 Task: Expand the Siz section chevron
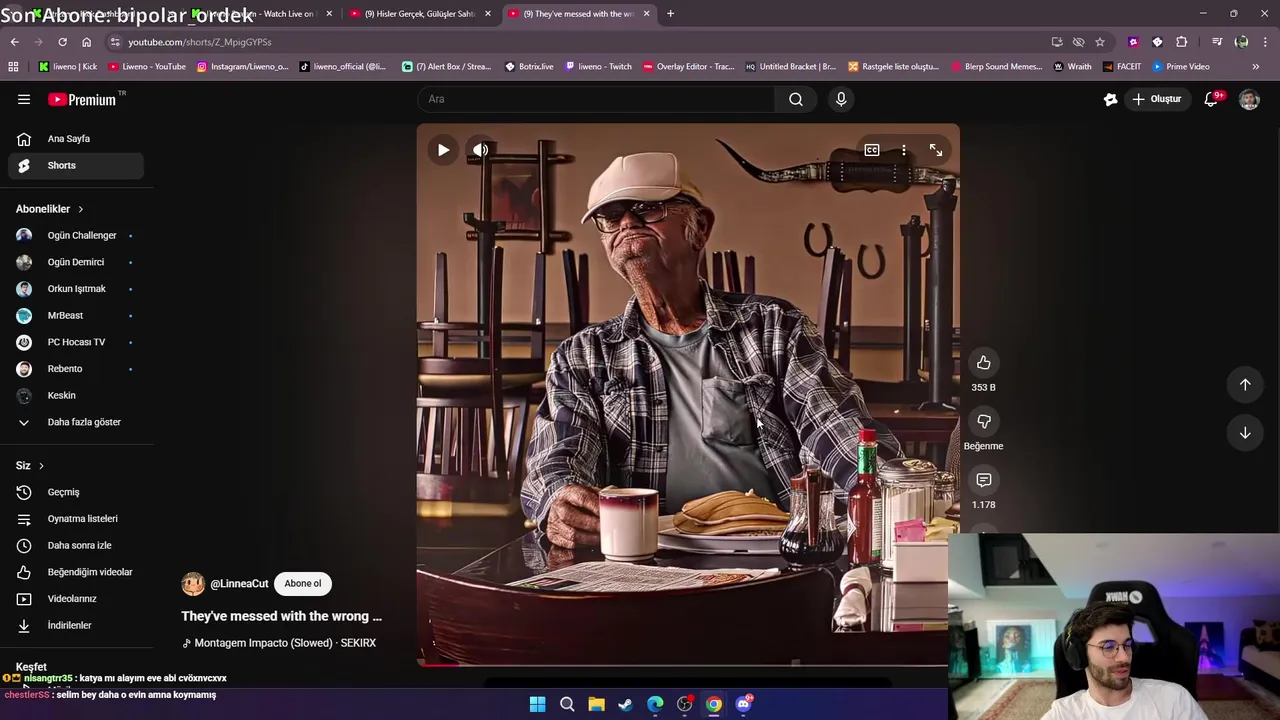[41, 466]
